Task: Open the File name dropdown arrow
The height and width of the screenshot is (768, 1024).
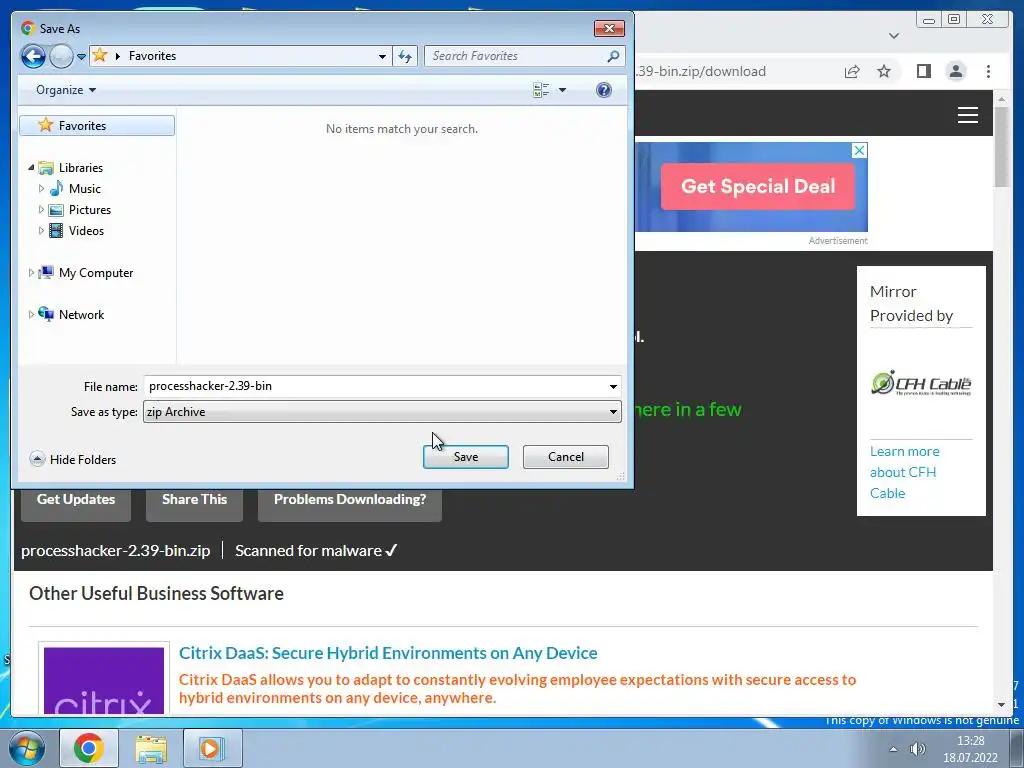Action: pos(613,387)
